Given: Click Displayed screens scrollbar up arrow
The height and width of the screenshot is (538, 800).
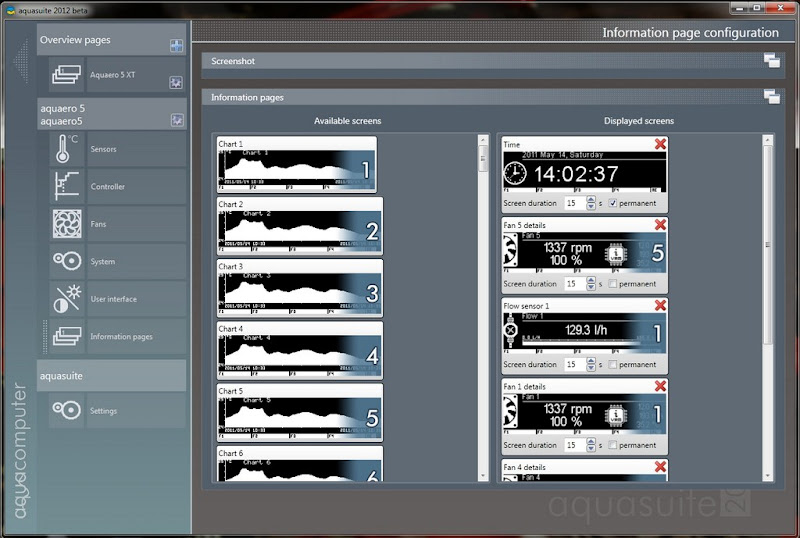Looking at the screenshot, I should point(768,140).
